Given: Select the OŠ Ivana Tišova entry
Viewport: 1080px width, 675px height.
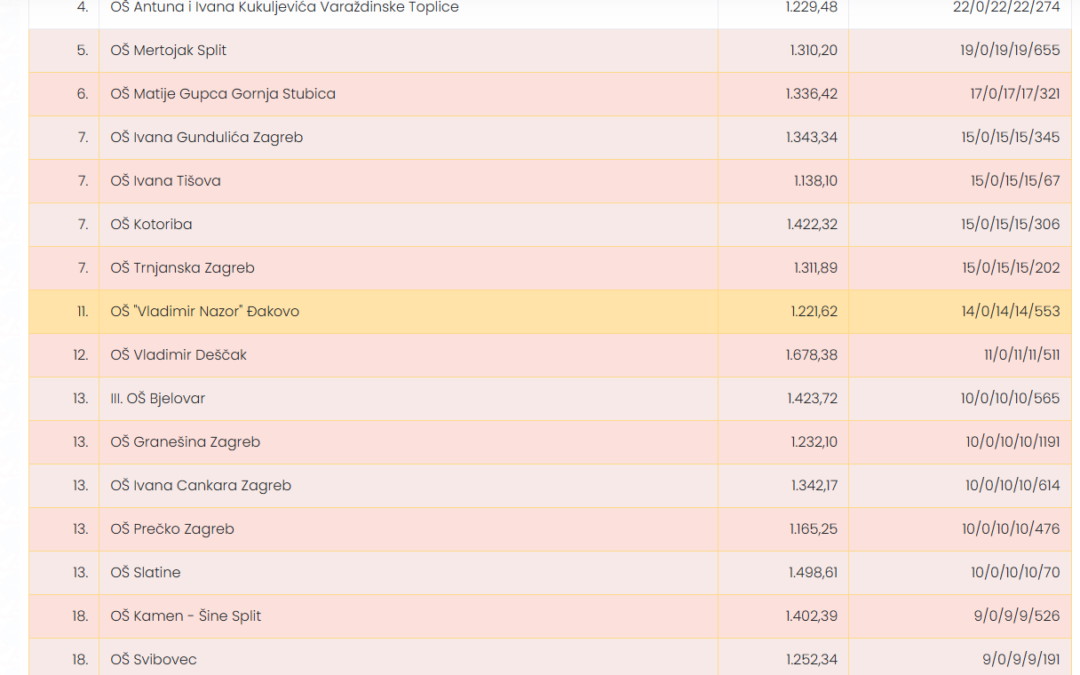Looking at the screenshot, I should [165, 181].
